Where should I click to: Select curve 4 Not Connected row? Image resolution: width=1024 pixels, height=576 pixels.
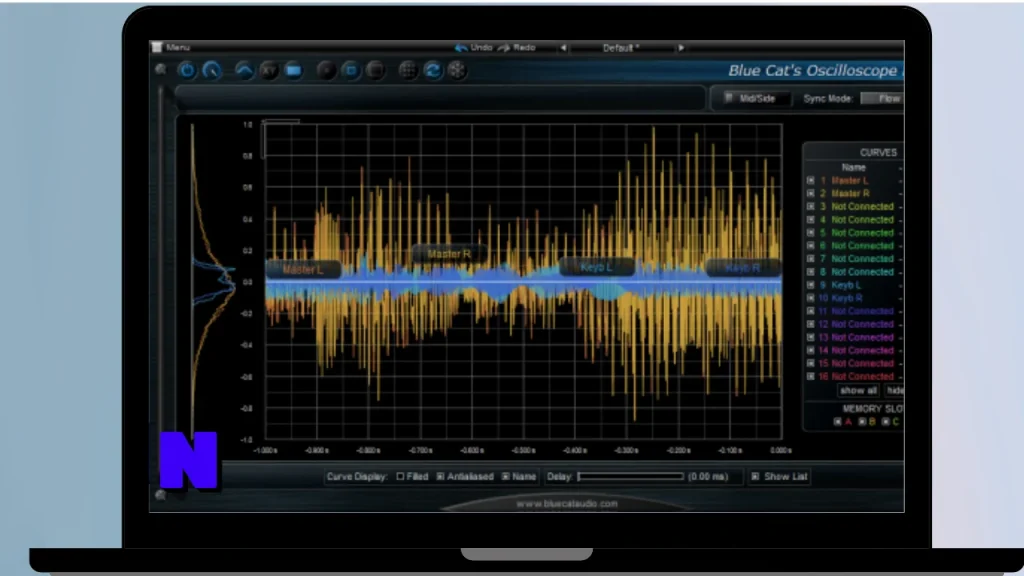(x=855, y=219)
